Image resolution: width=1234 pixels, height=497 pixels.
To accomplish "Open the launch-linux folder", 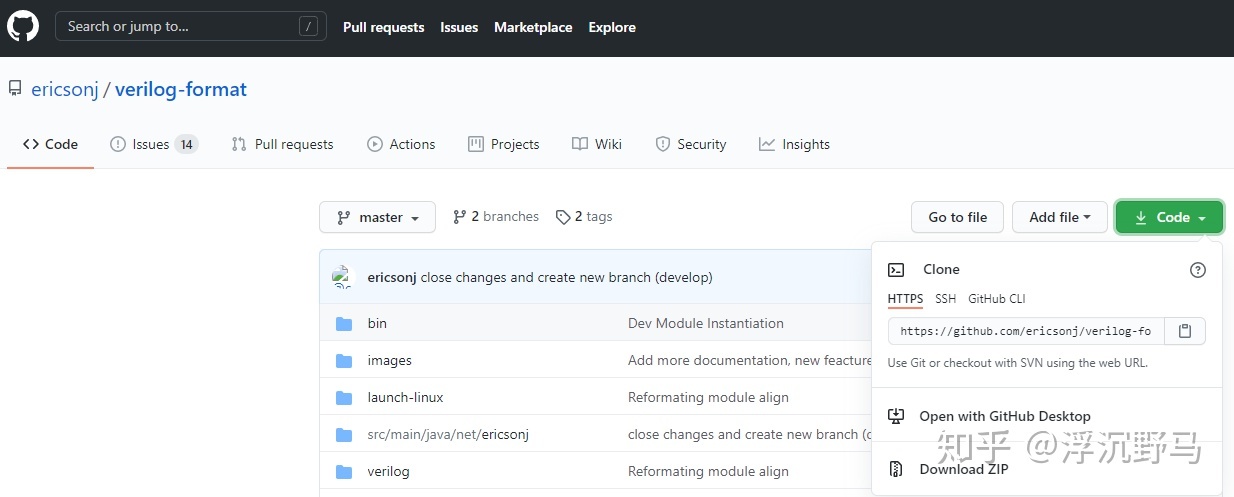I will [405, 397].
